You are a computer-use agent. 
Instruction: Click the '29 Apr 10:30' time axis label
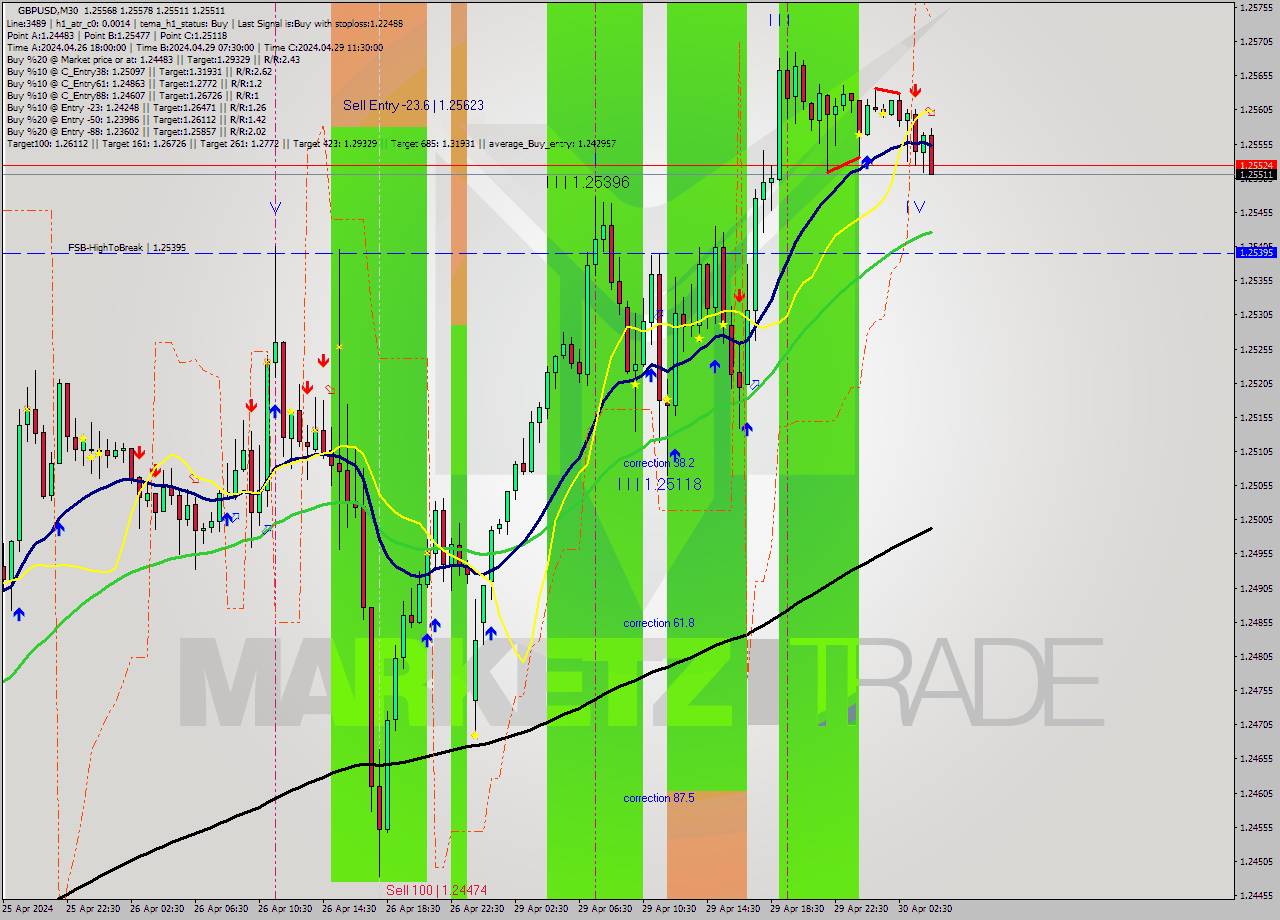(x=669, y=909)
